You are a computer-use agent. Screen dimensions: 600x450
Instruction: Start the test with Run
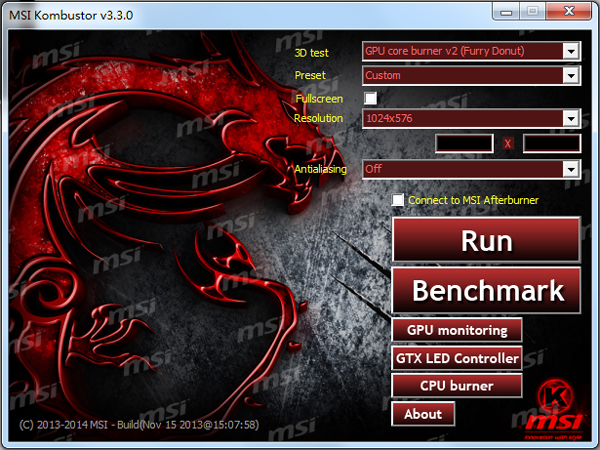pos(486,240)
